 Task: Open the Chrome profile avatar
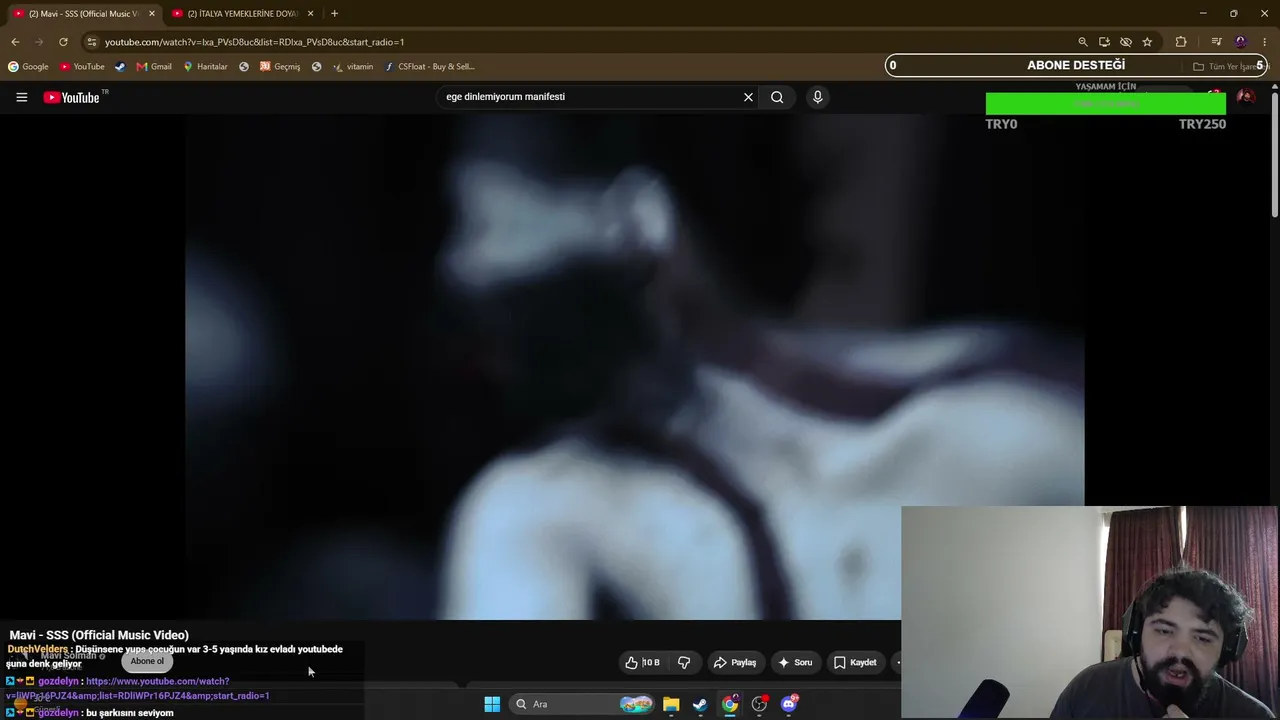coord(1241,42)
